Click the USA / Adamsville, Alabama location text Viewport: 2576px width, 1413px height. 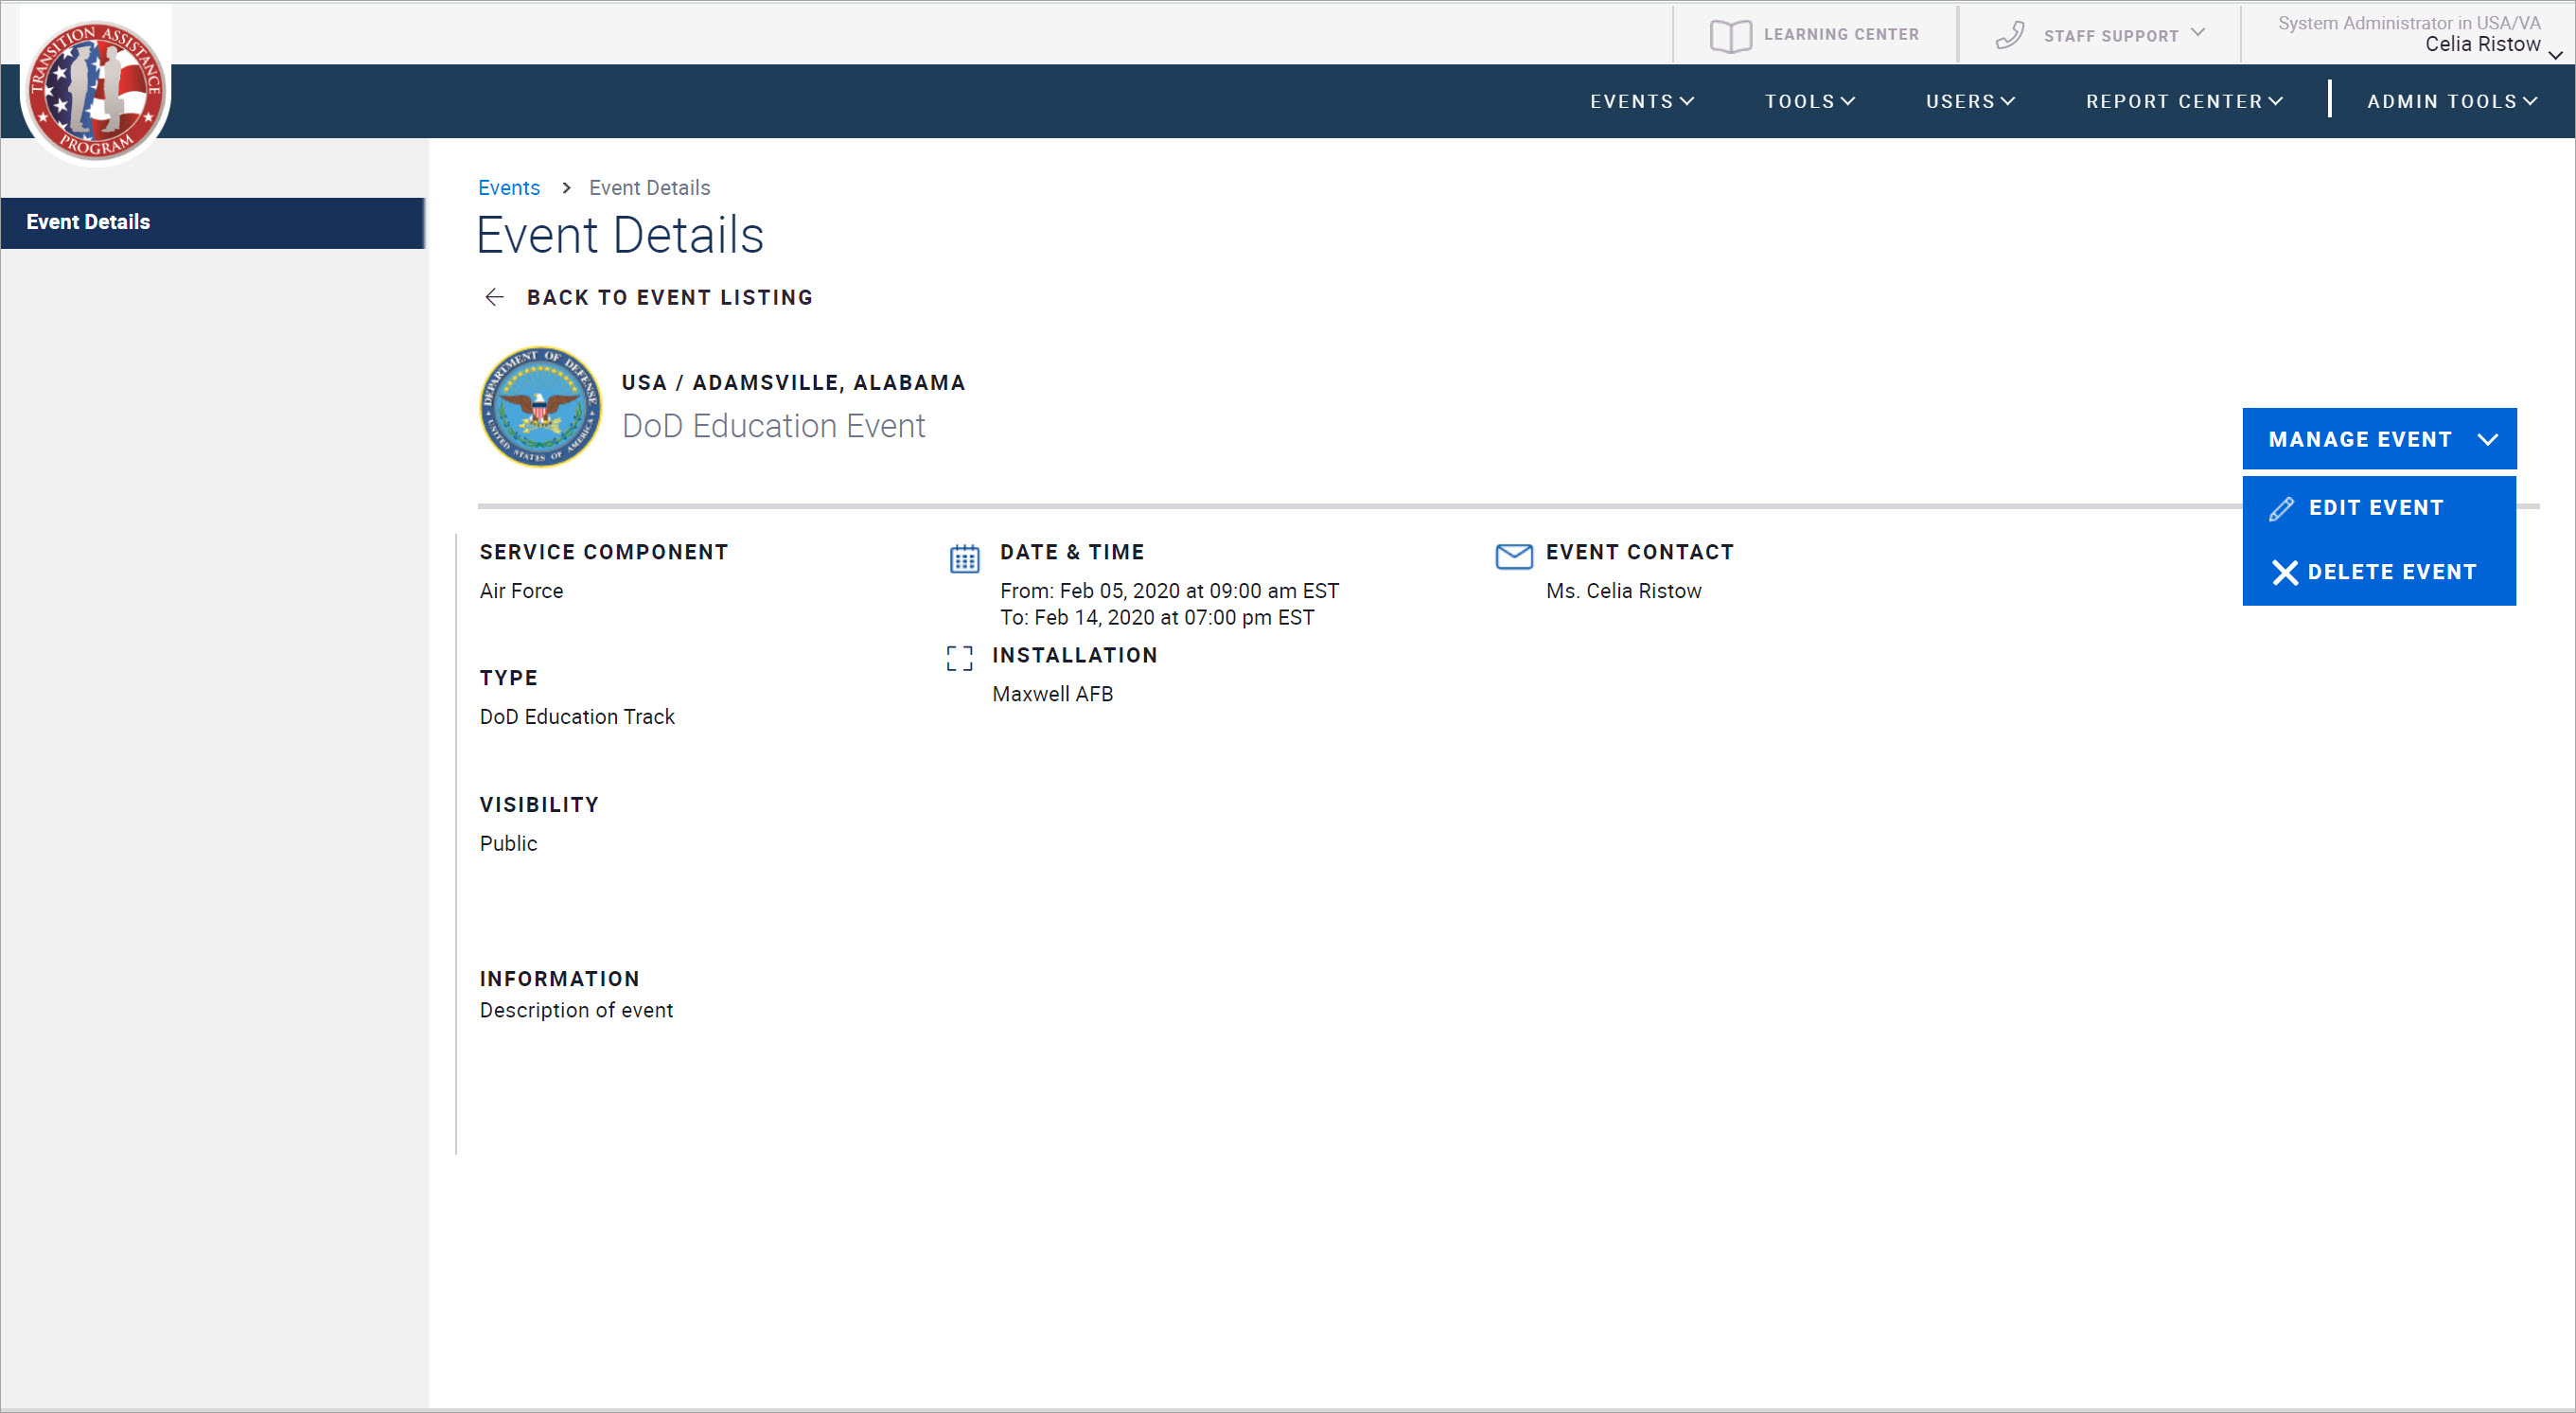[x=793, y=383]
